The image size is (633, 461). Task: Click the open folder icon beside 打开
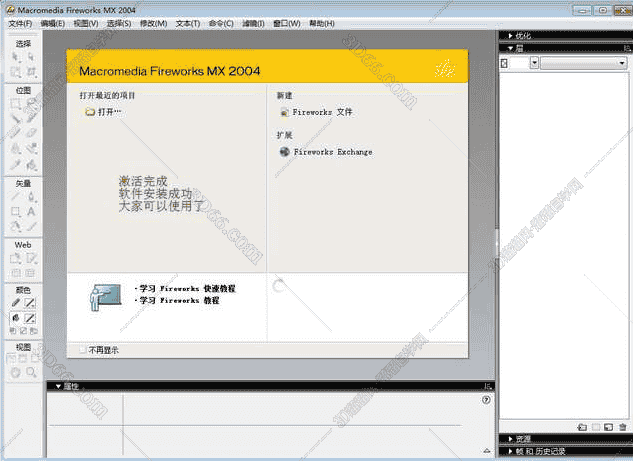pos(91,112)
